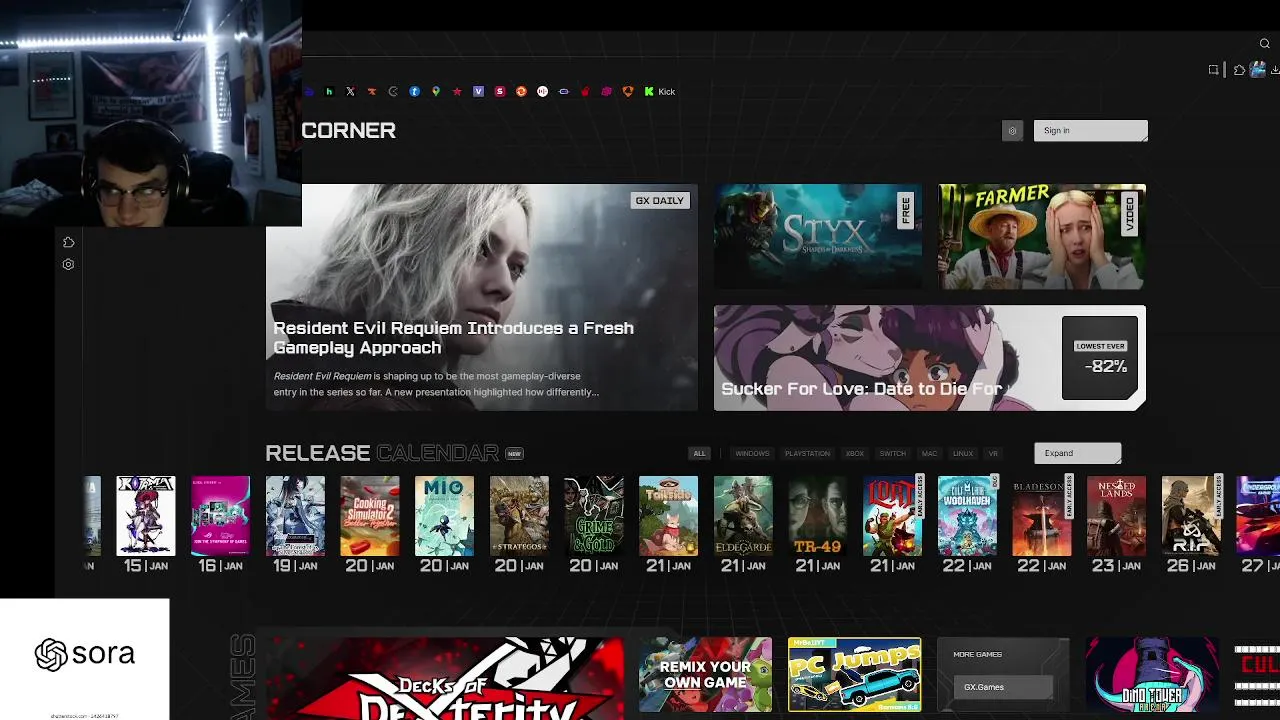1280x720 pixels.
Task: Open the game cover dated 15 JAN
Action: (x=146, y=516)
